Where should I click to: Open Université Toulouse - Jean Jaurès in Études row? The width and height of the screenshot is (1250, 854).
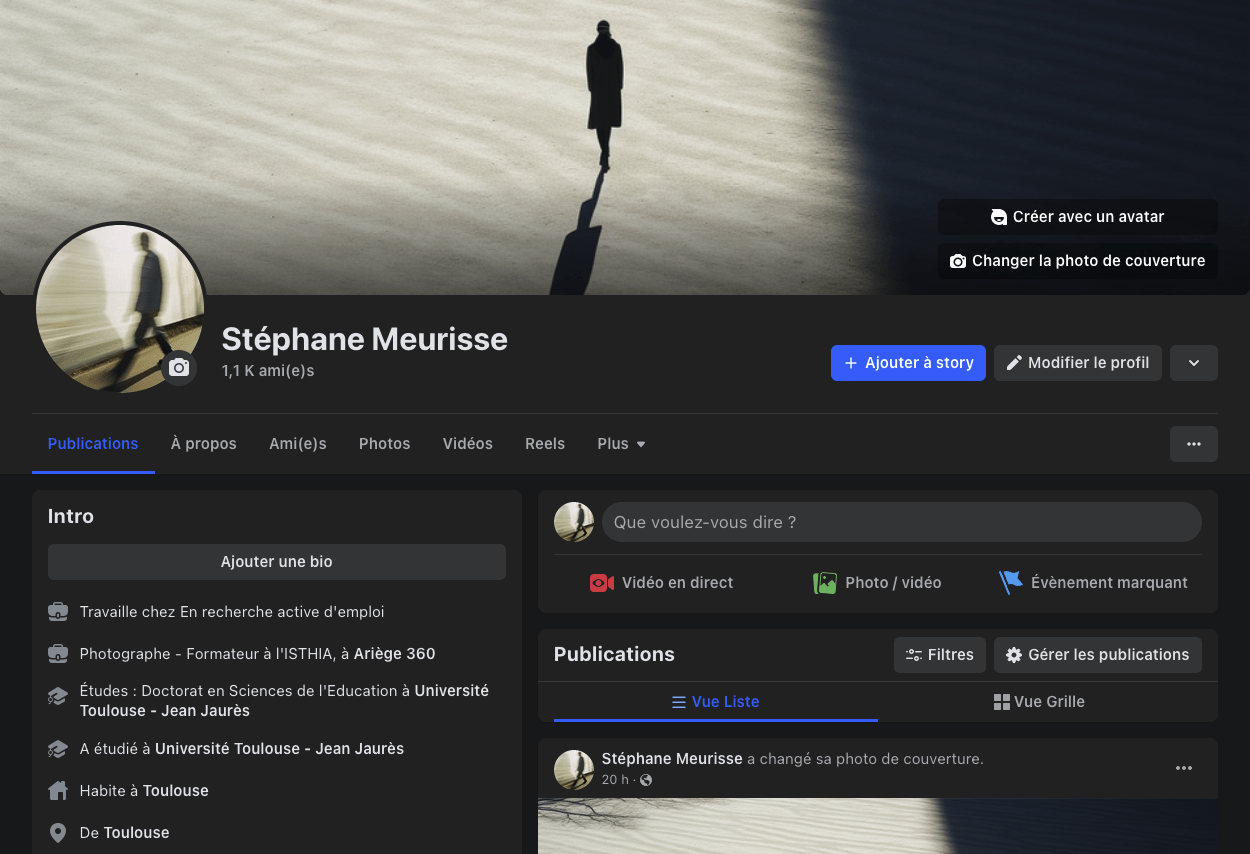284,701
